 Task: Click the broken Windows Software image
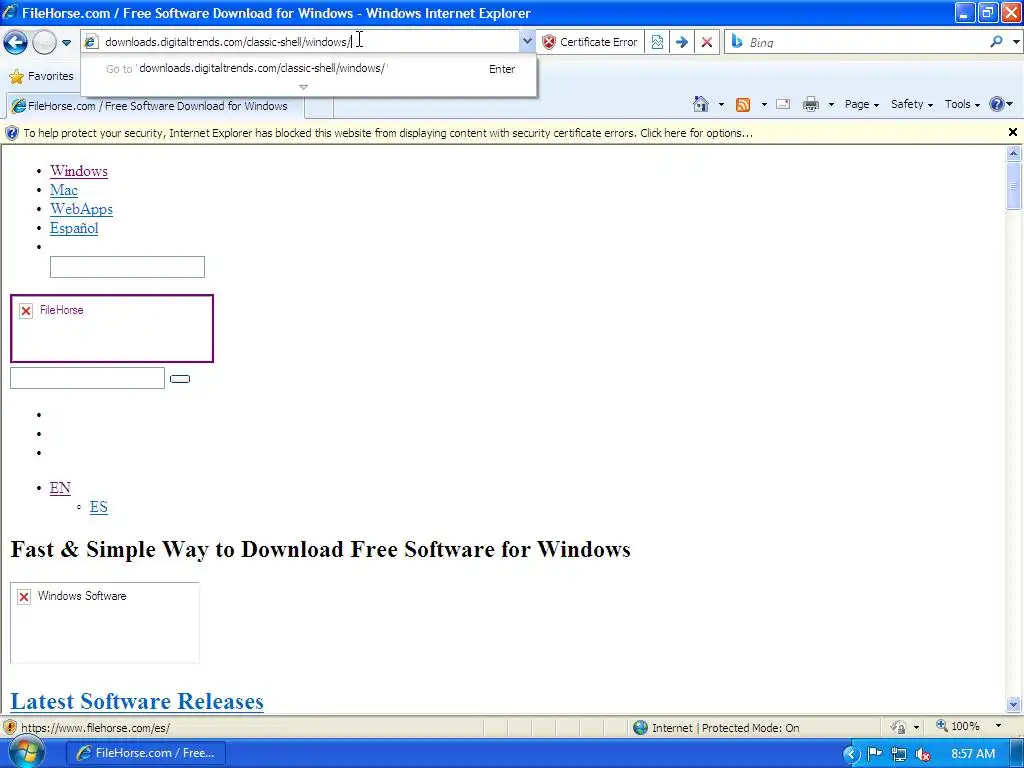(105, 623)
